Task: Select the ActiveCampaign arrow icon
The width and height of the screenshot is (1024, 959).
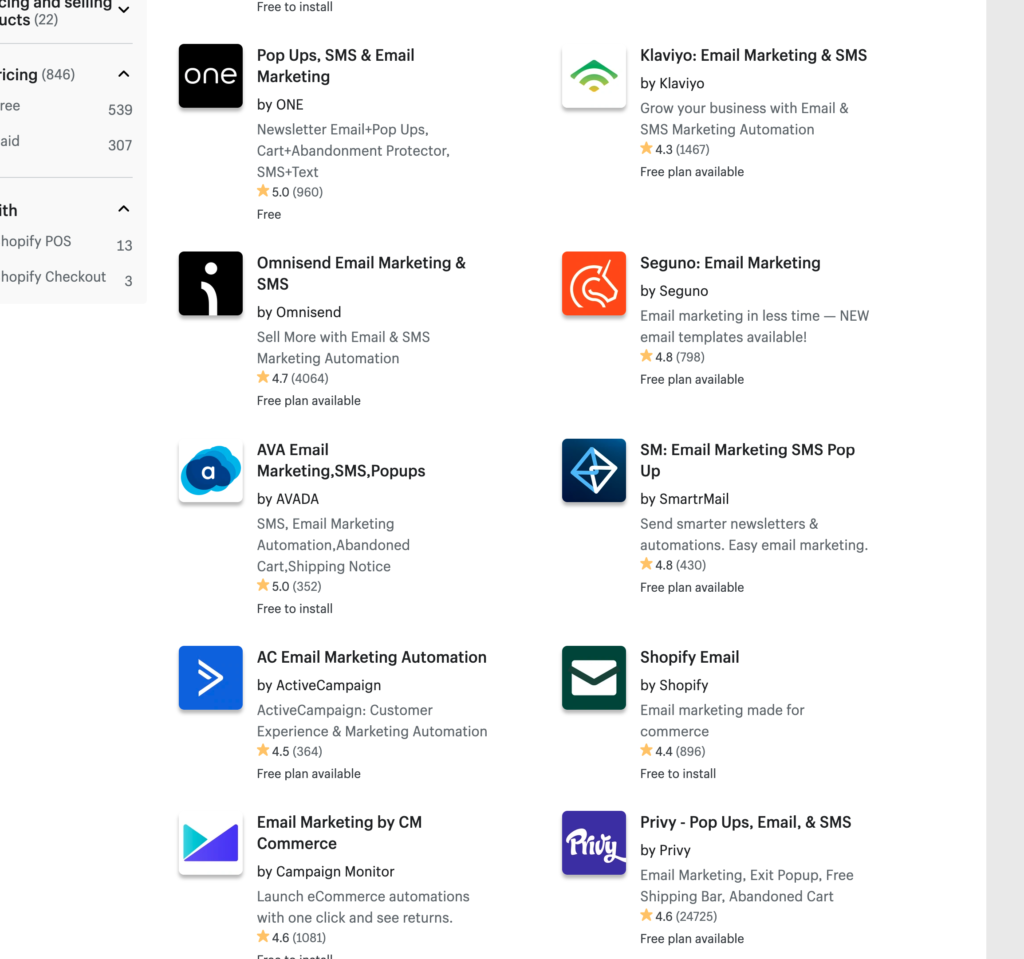Action: tap(210, 678)
